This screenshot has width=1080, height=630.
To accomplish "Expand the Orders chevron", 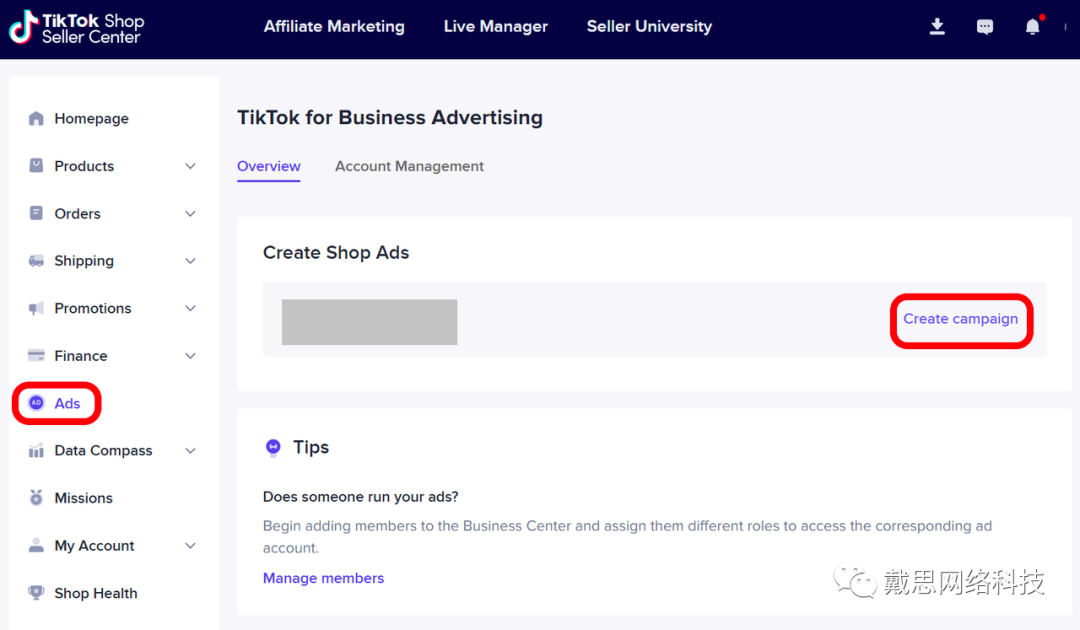I will (191, 214).
